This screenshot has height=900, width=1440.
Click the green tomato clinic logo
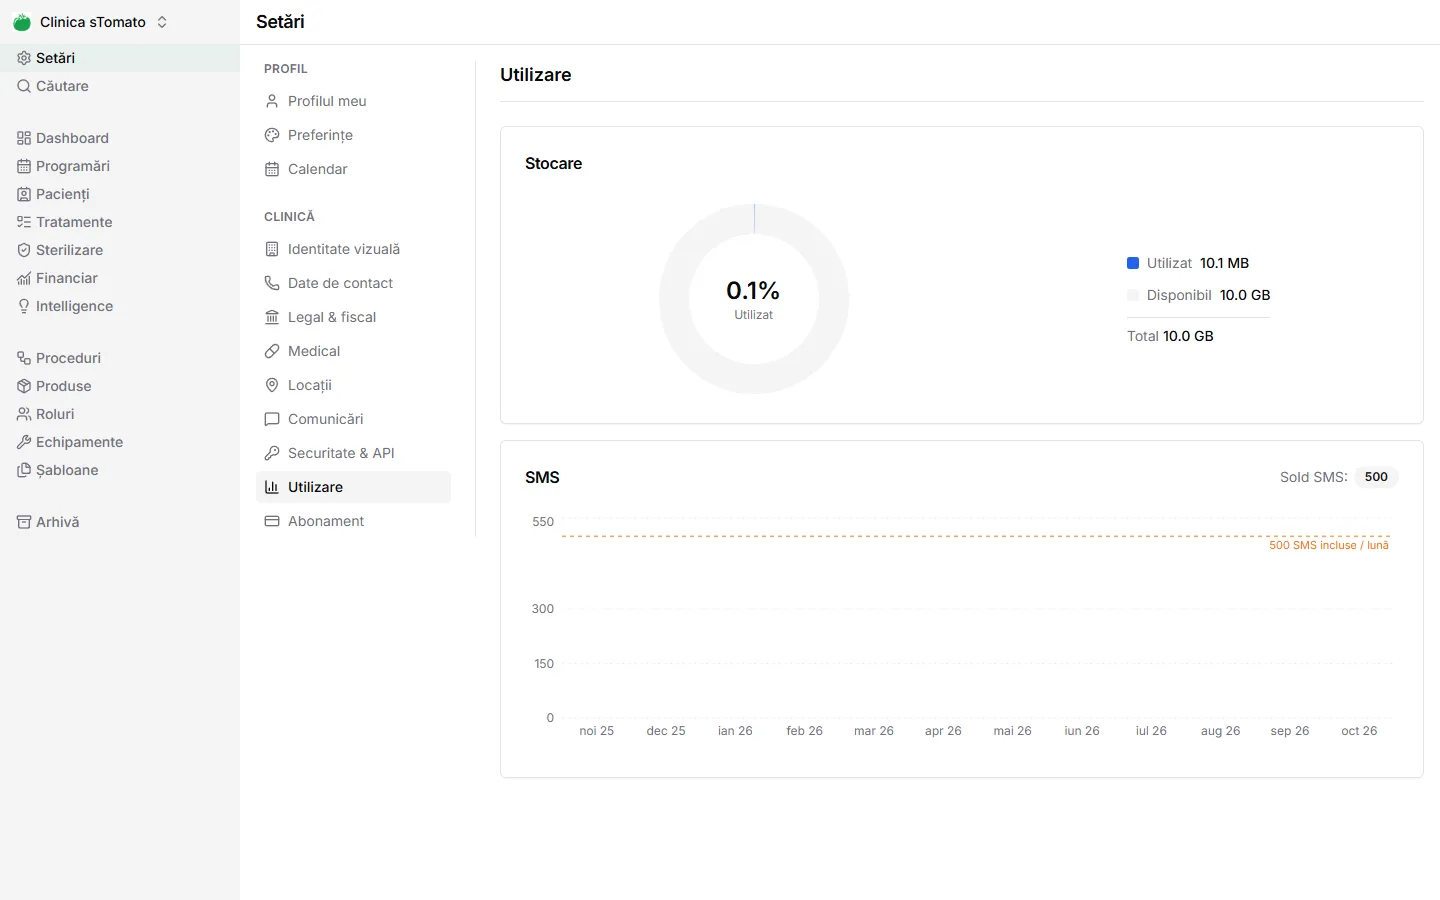[22, 22]
